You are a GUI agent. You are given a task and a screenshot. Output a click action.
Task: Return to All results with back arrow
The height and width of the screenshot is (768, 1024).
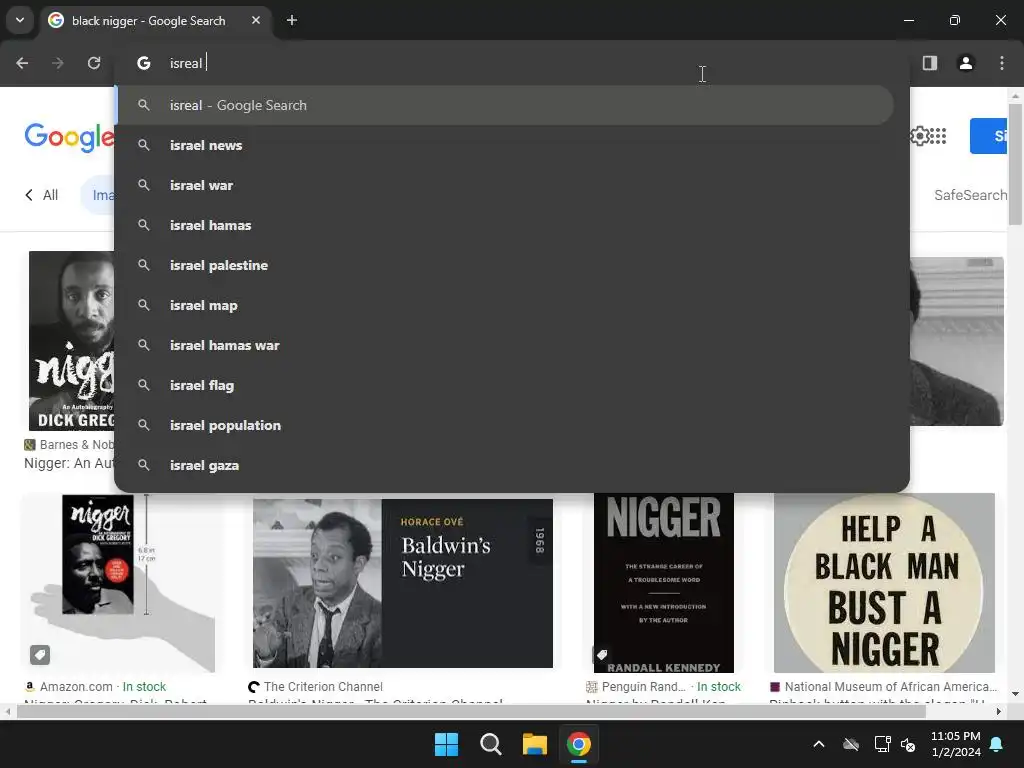[x=41, y=195]
